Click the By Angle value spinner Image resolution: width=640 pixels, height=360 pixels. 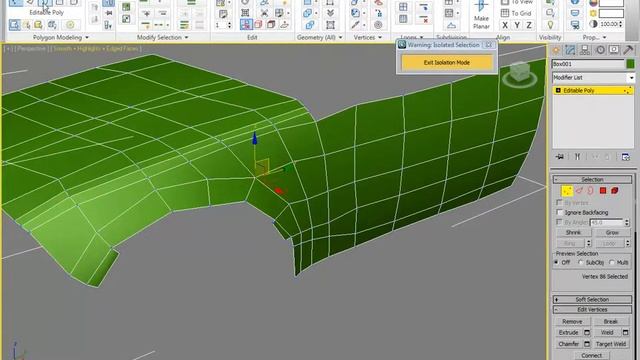[627, 222]
